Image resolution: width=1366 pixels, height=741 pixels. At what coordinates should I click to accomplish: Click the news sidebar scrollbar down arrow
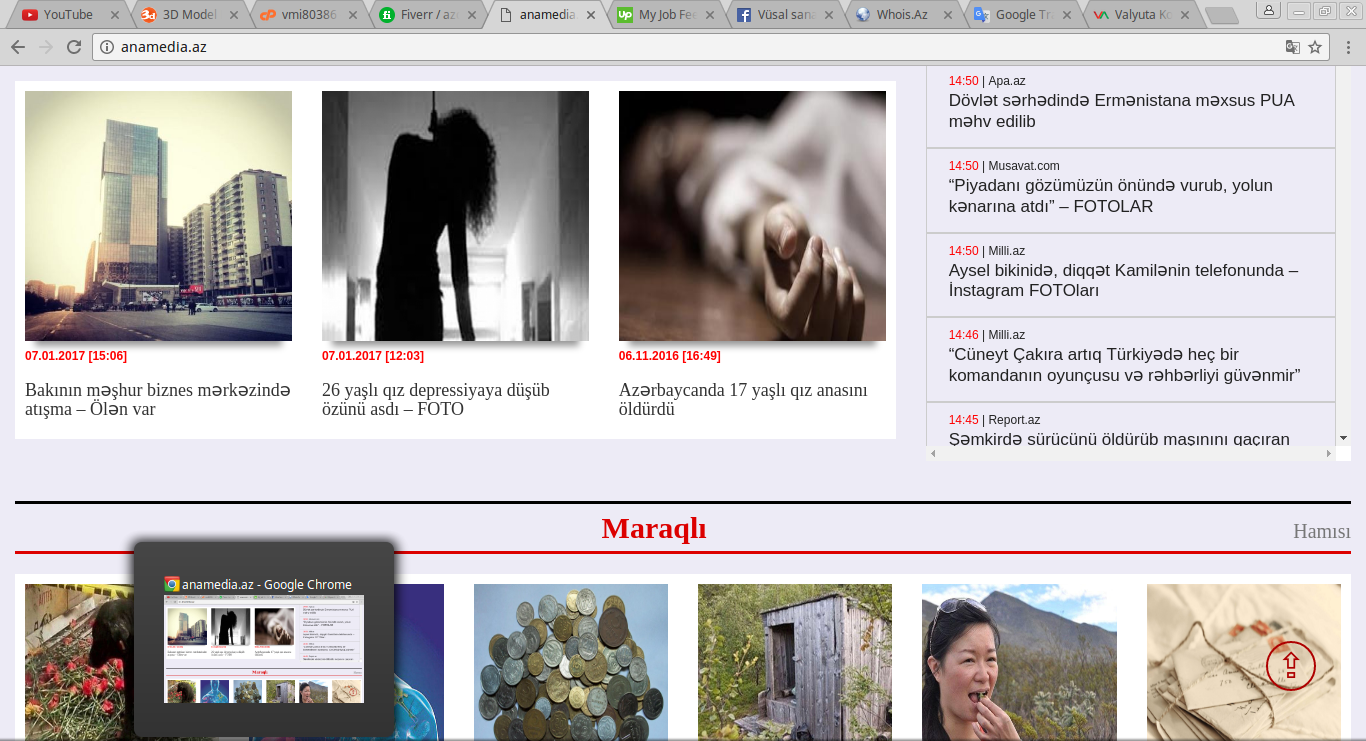tap(1343, 437)
